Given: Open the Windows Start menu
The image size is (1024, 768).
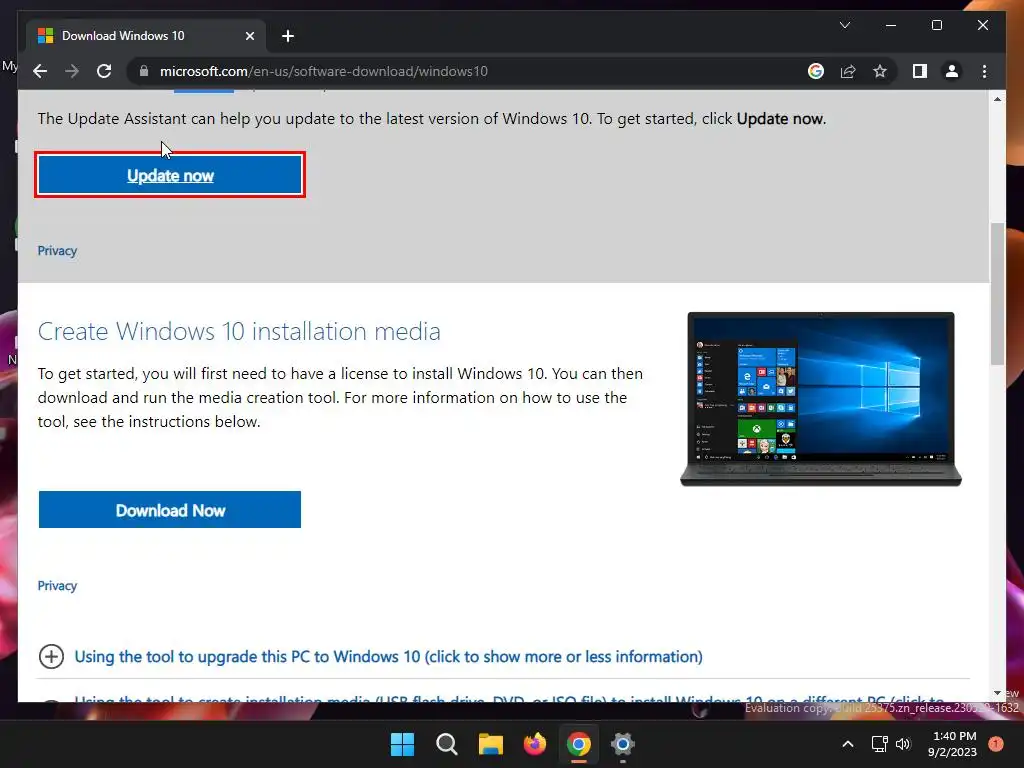Looking at the screenshot, I should click(x=402, y=744).
